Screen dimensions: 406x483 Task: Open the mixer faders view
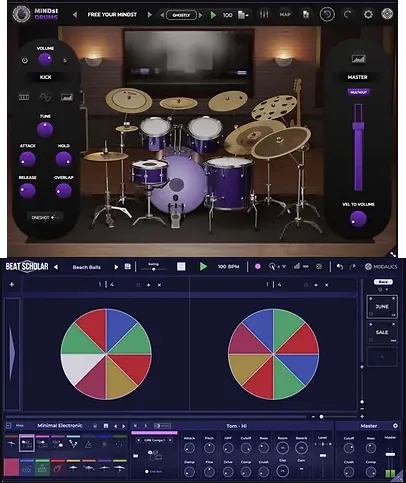(x=264, y=15)
